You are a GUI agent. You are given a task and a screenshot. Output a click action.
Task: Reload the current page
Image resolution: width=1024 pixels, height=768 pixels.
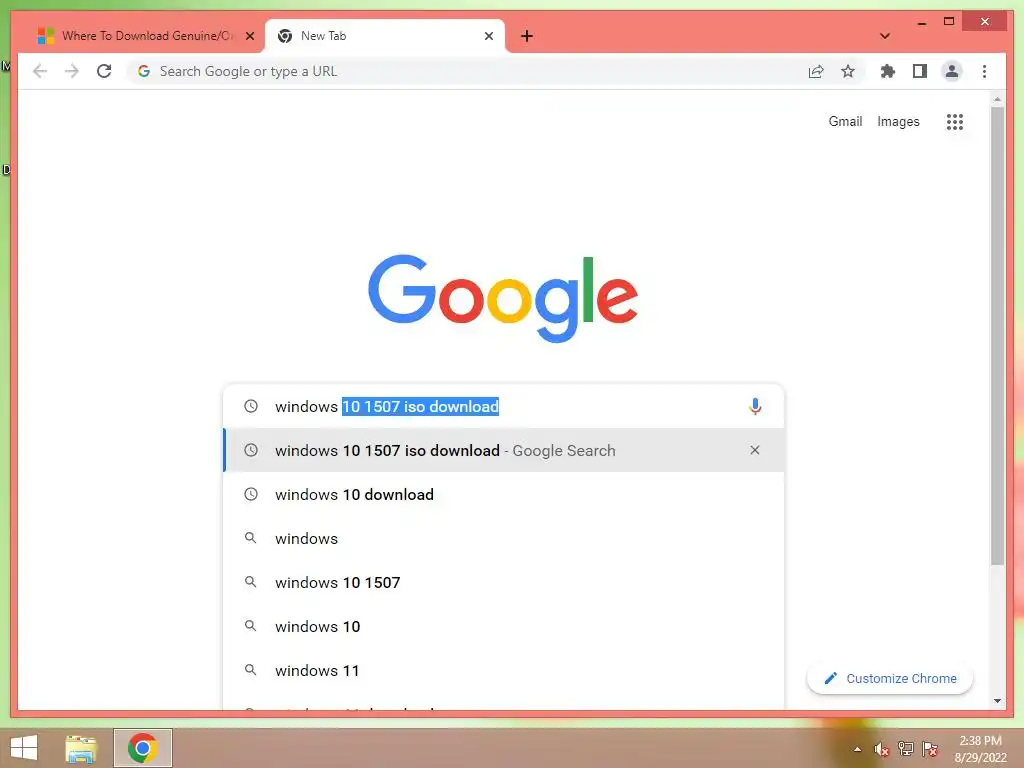point(104,71)
